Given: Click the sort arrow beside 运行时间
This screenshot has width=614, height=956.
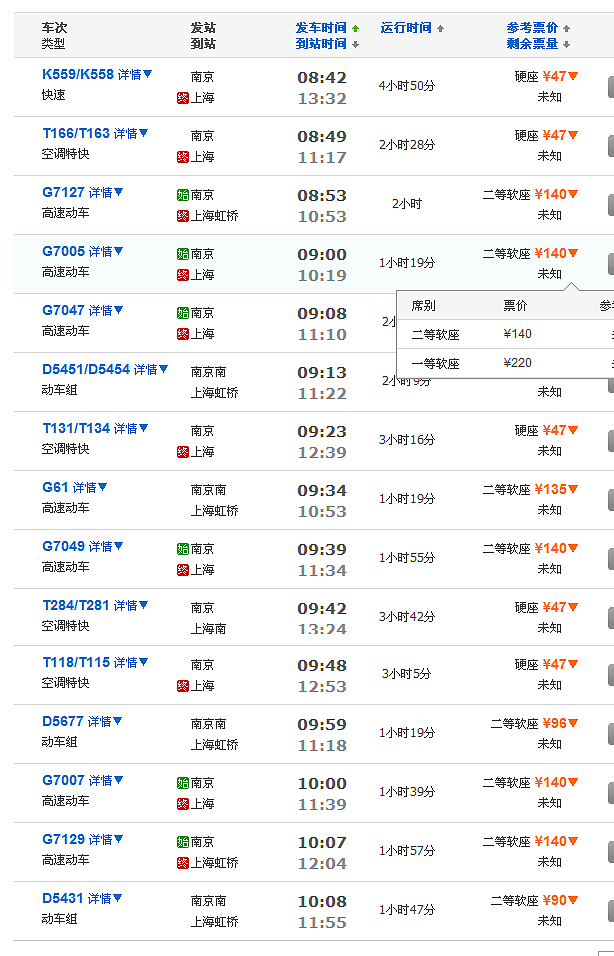Looking at the screenshot, I should 440,28.
